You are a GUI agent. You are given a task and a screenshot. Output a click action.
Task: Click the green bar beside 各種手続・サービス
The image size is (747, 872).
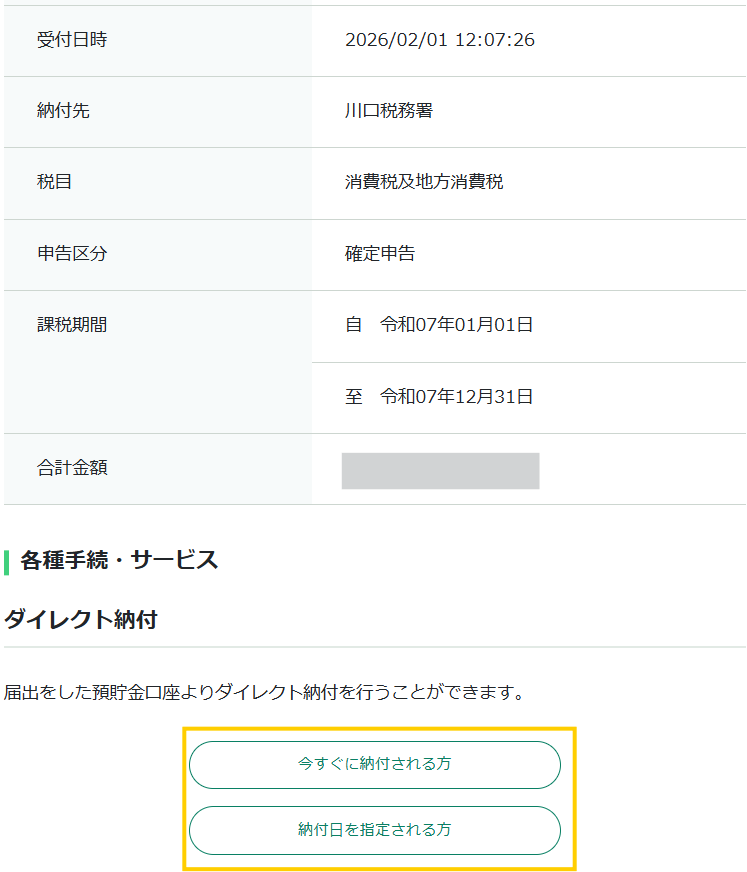7,561
